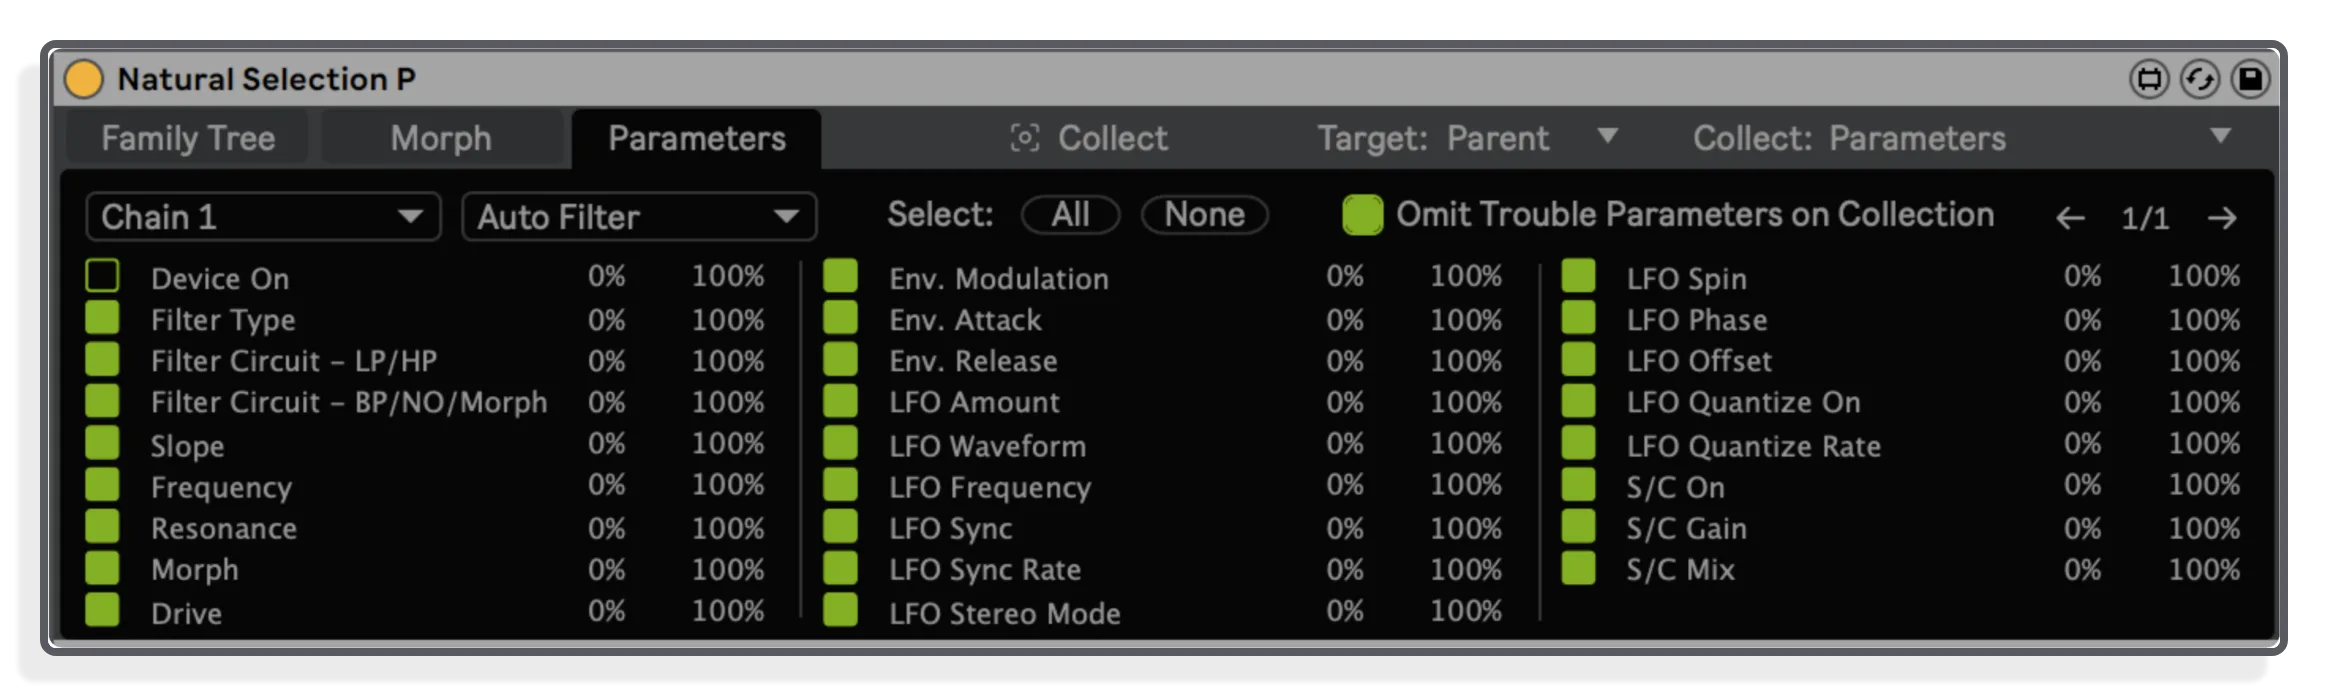Toggle the S/C Mix checkbox
Viewport: 2328px width, 696px height.
[x=1578, y=568]
